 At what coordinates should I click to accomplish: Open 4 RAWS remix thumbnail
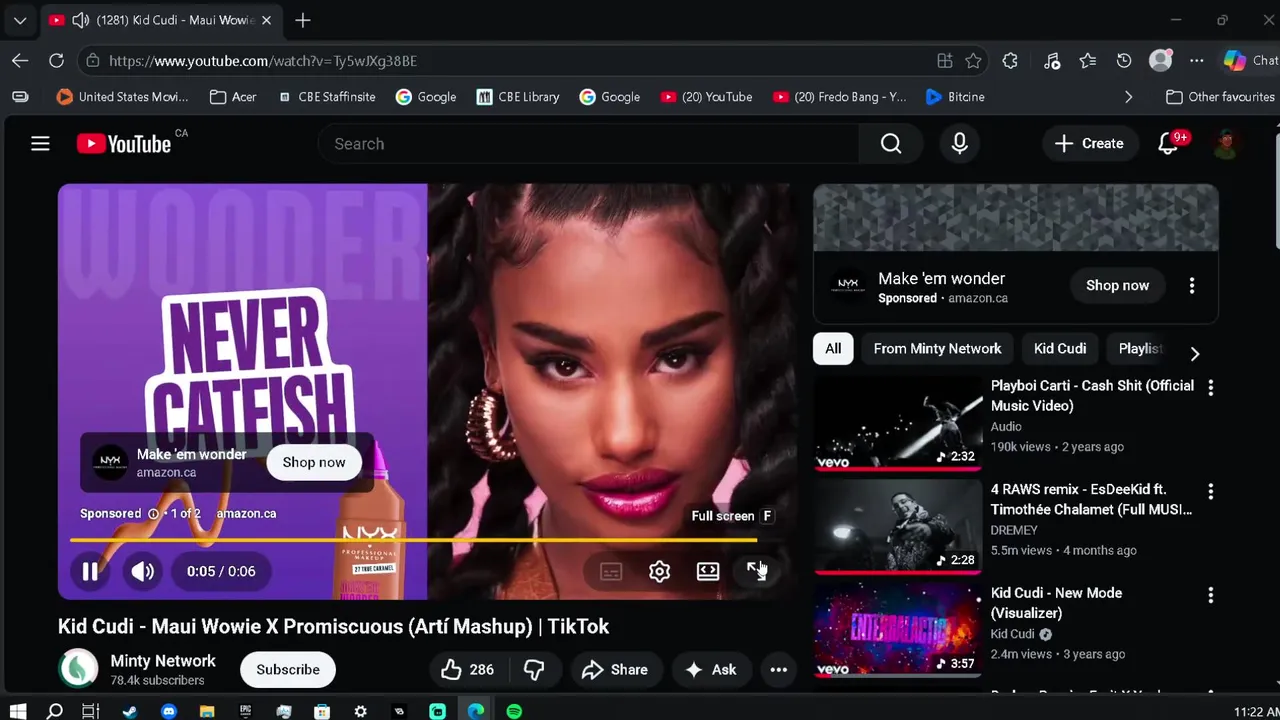tap(898, 526)
